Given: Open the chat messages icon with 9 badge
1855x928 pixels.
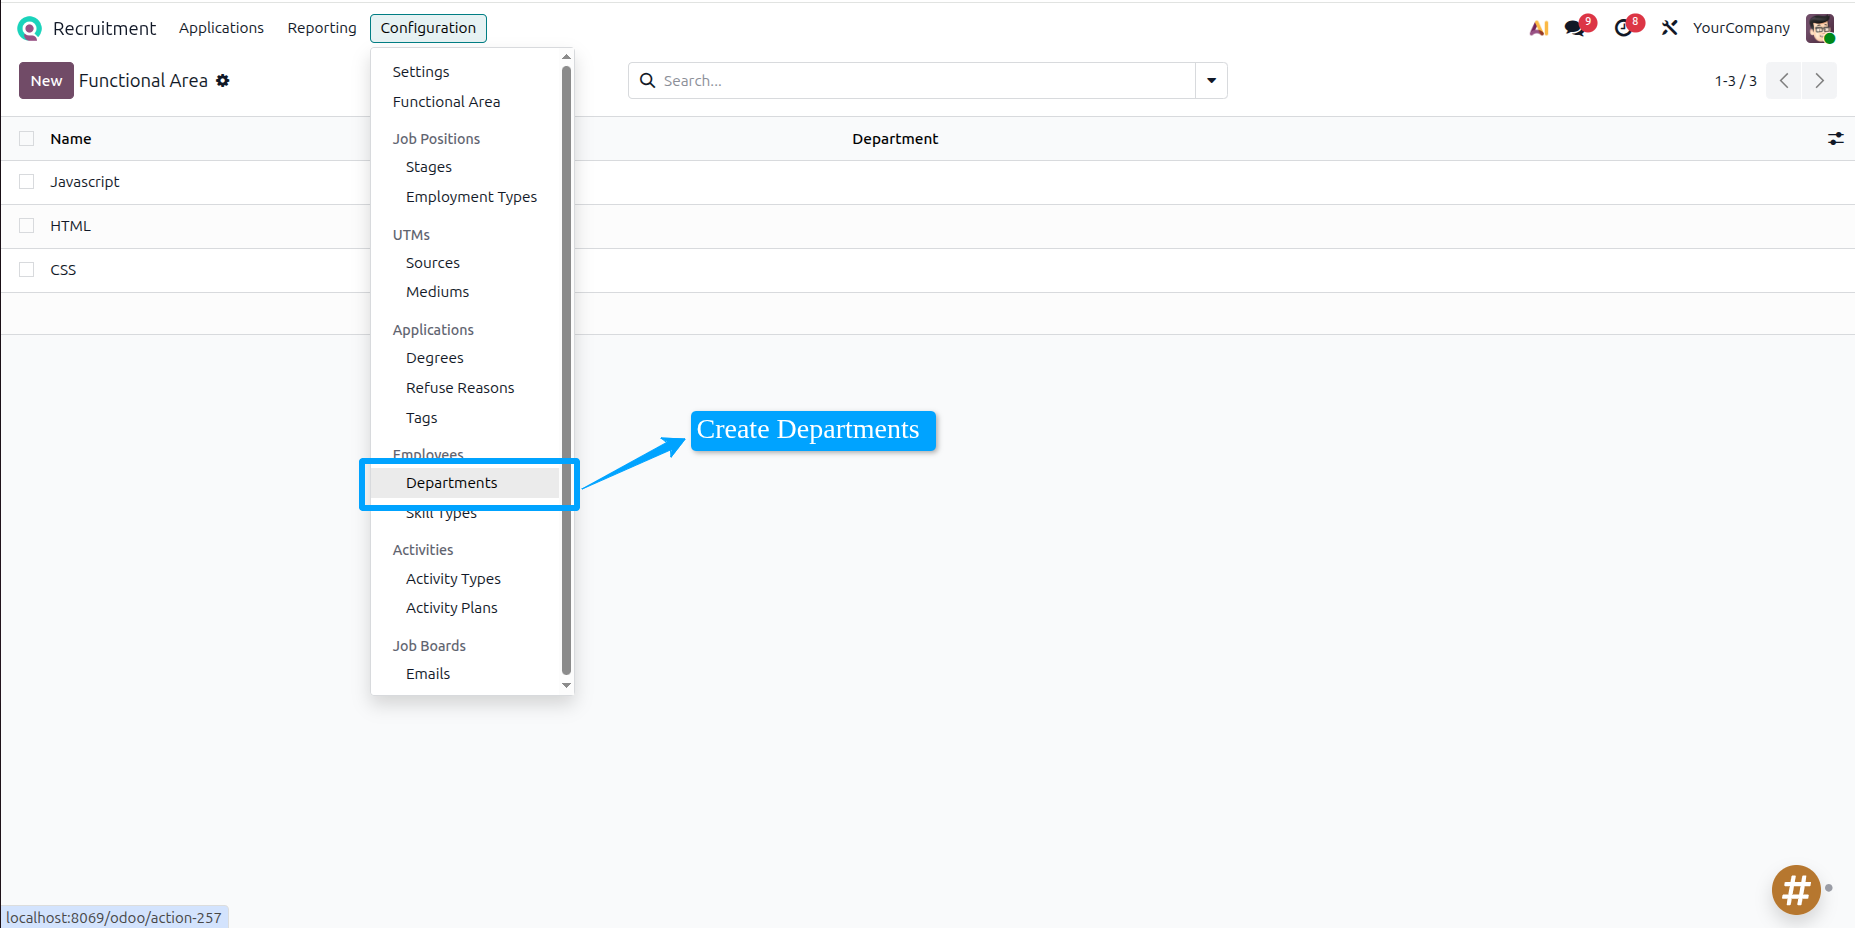Looking at the screenshot, I should tap(1576, 28).
